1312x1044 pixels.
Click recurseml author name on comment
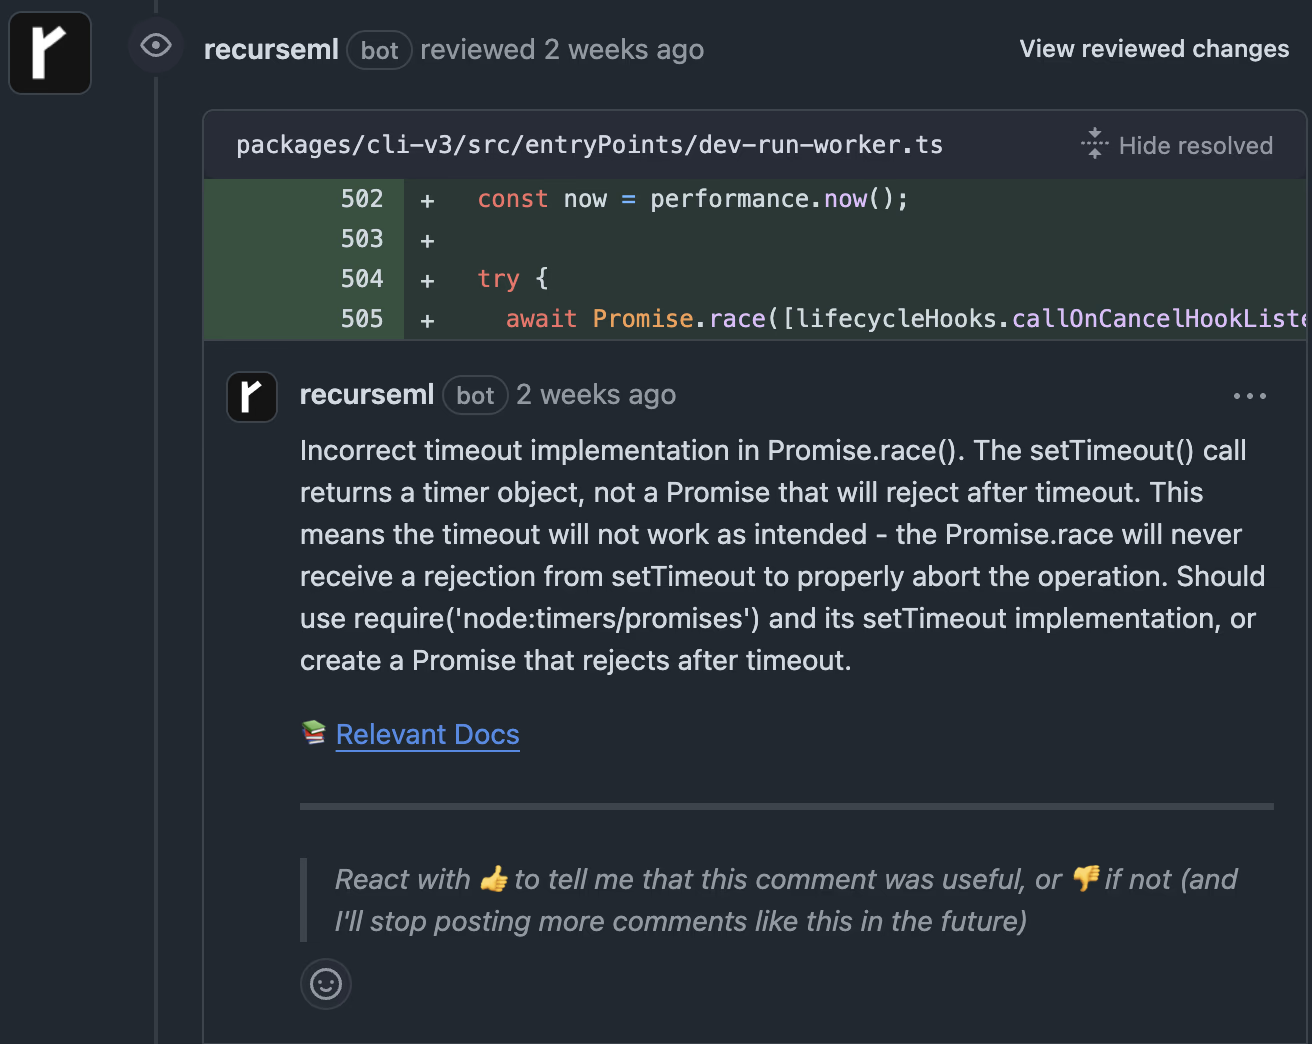pos(367,395)
